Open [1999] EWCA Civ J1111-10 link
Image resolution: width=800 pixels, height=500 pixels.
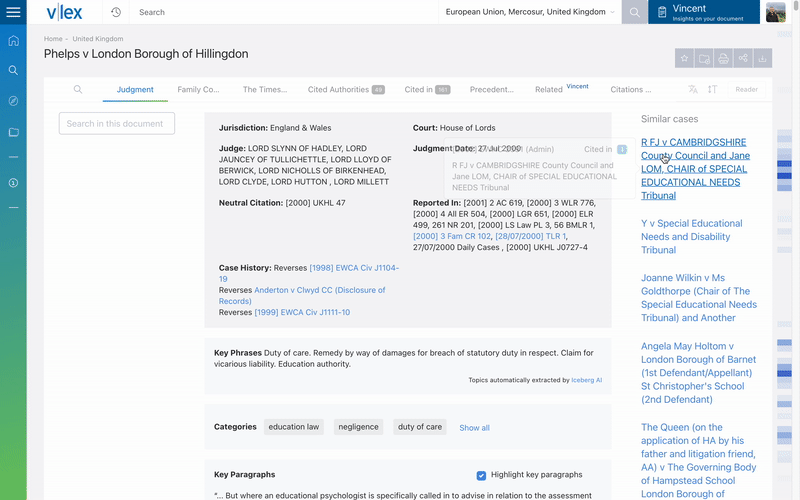pos(302,312)
